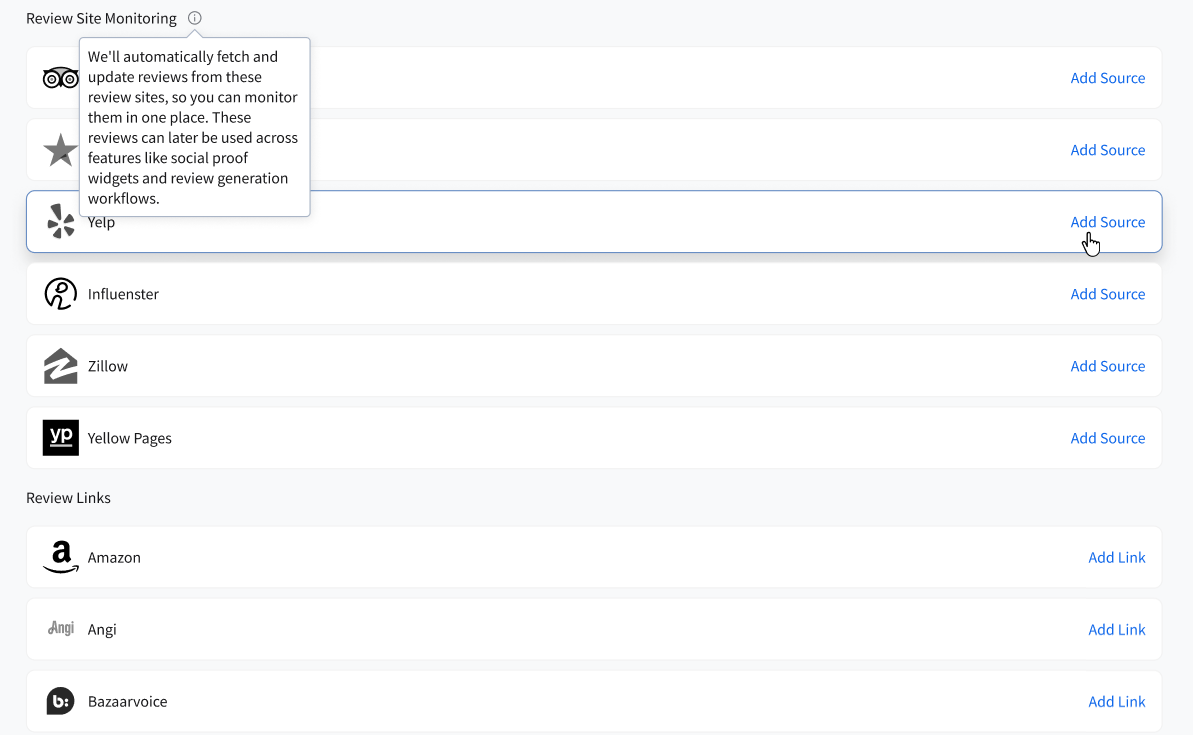Add source for the TripAdvisor row
This screenshot has width=1193, height=735.
pyautogui.click(x=1107, y=78)
